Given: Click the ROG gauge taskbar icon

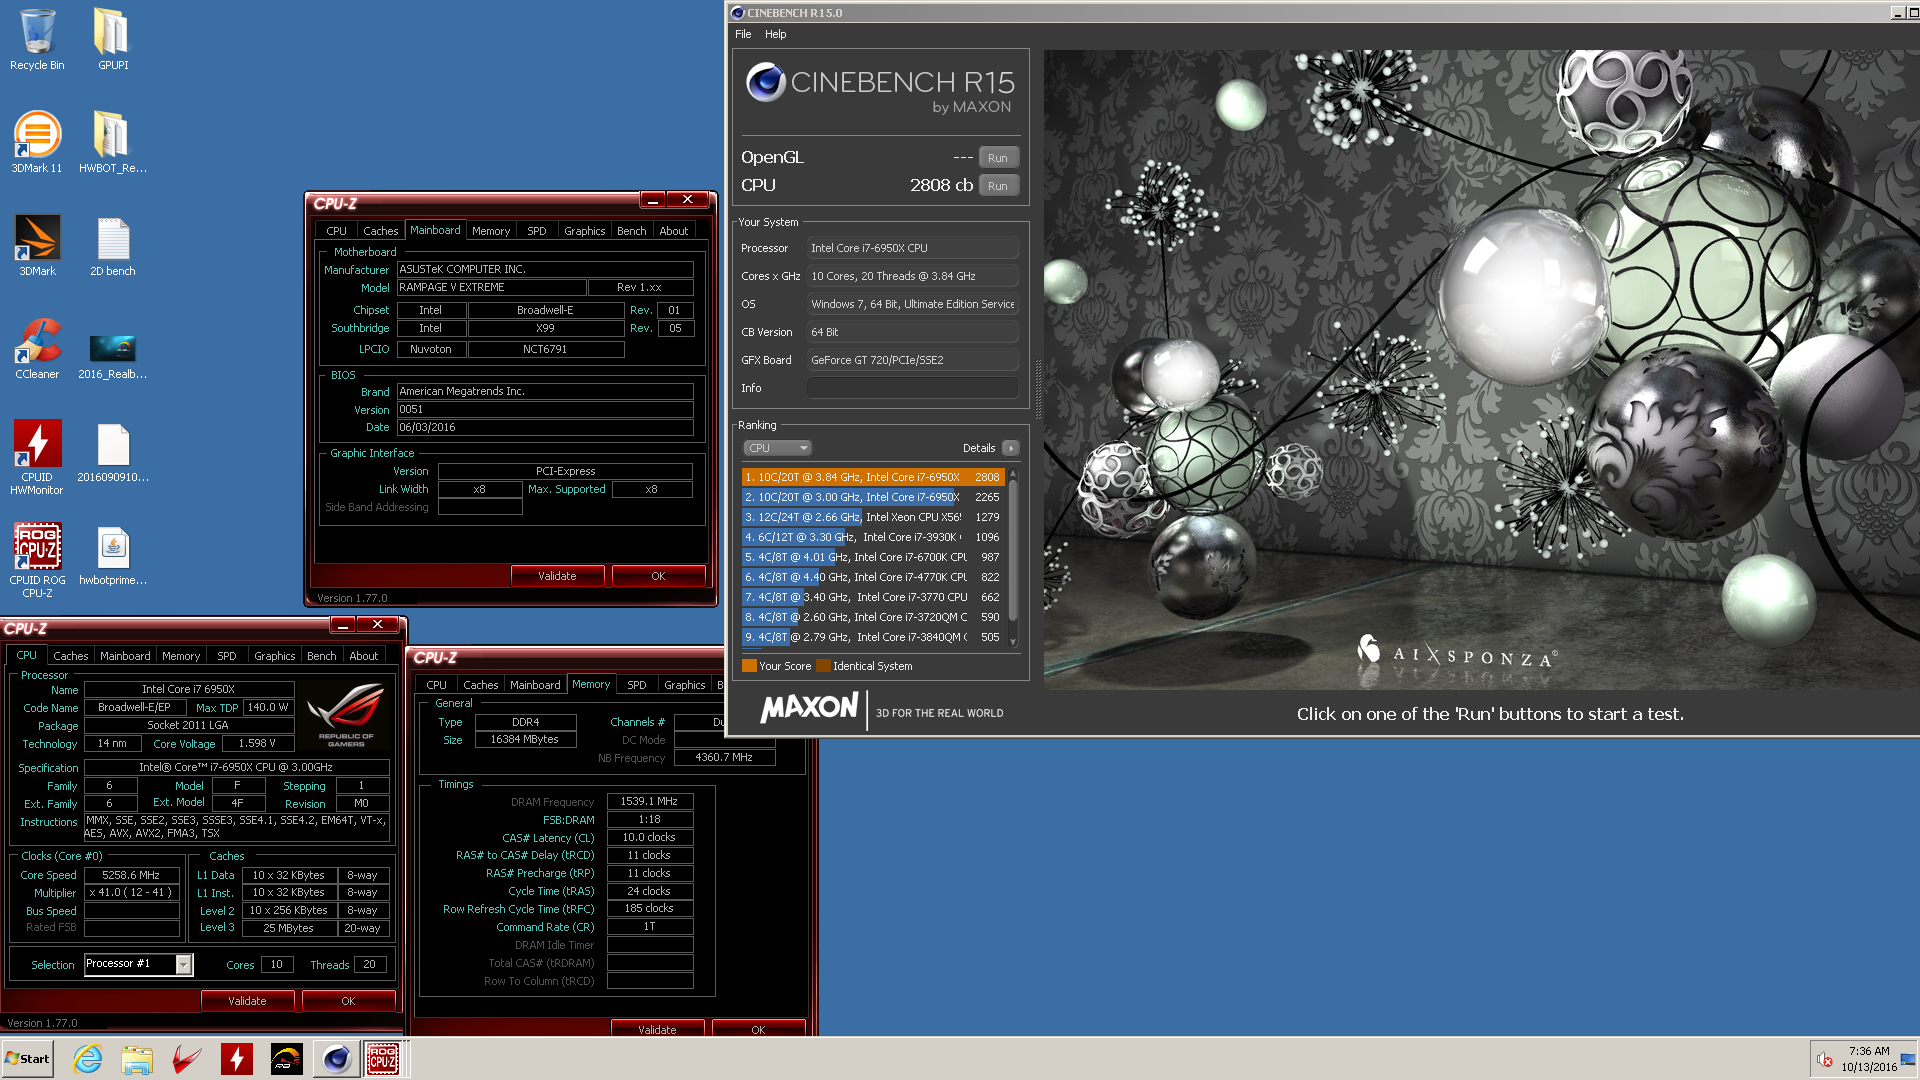Looking at the screenshot, I should tap(287, 1059).
